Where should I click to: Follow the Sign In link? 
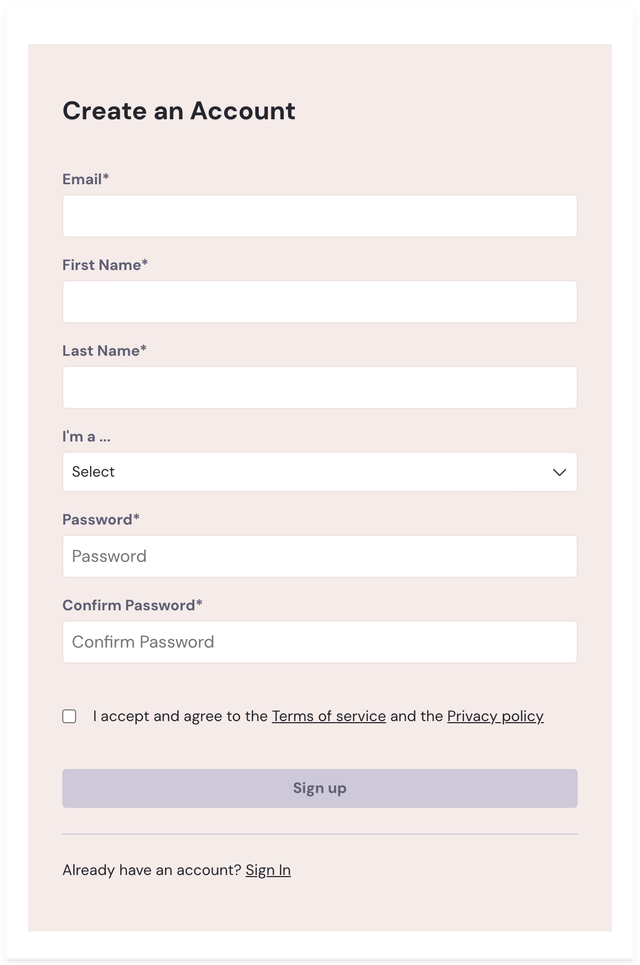pos(268,870)
